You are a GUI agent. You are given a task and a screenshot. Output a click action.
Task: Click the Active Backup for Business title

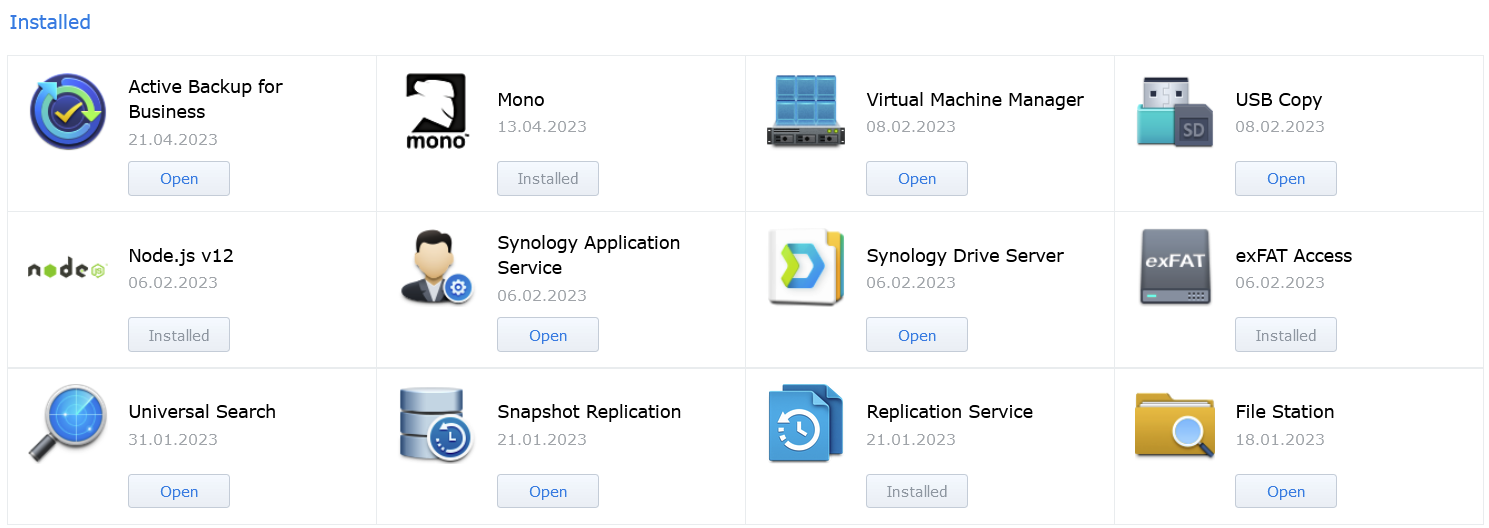click(206, 99)
